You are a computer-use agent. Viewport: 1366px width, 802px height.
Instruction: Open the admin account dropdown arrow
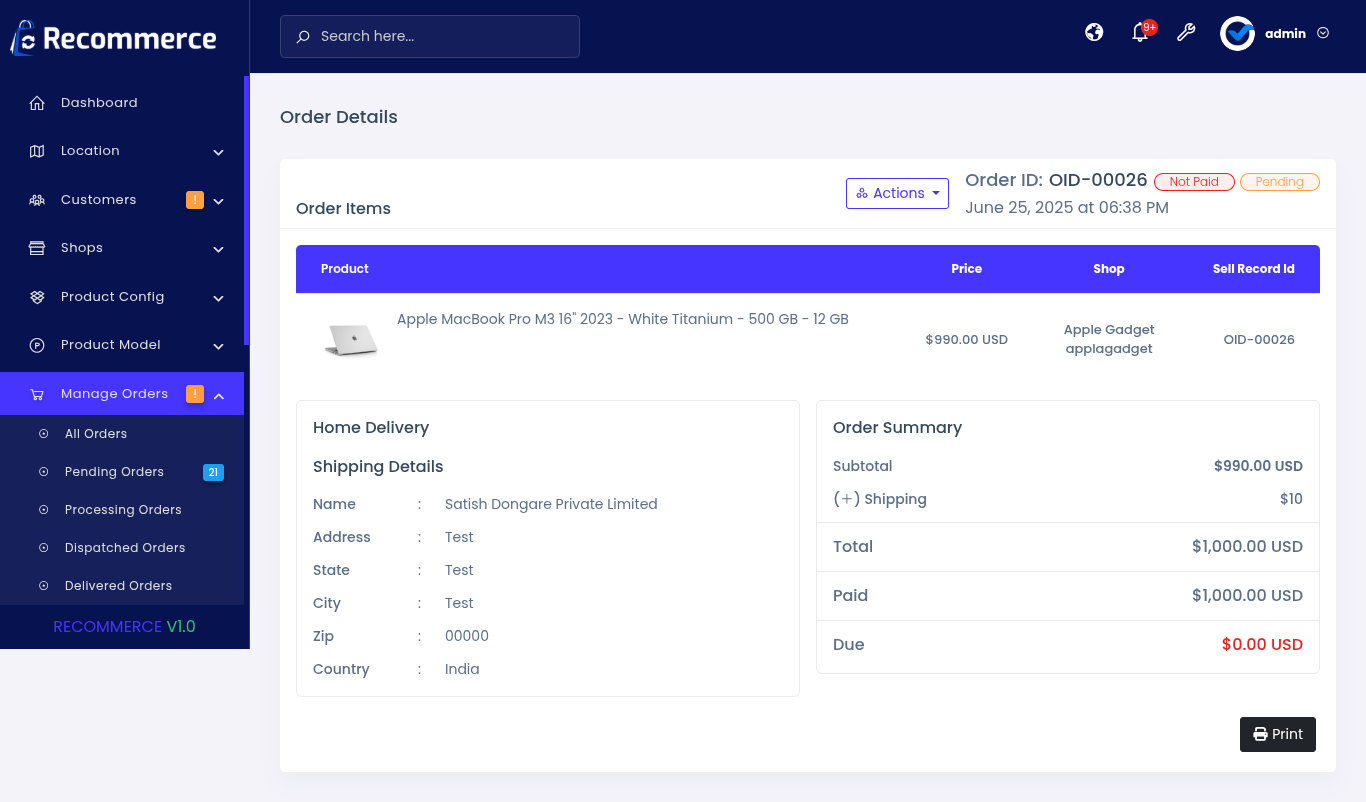pos(1323,33)
